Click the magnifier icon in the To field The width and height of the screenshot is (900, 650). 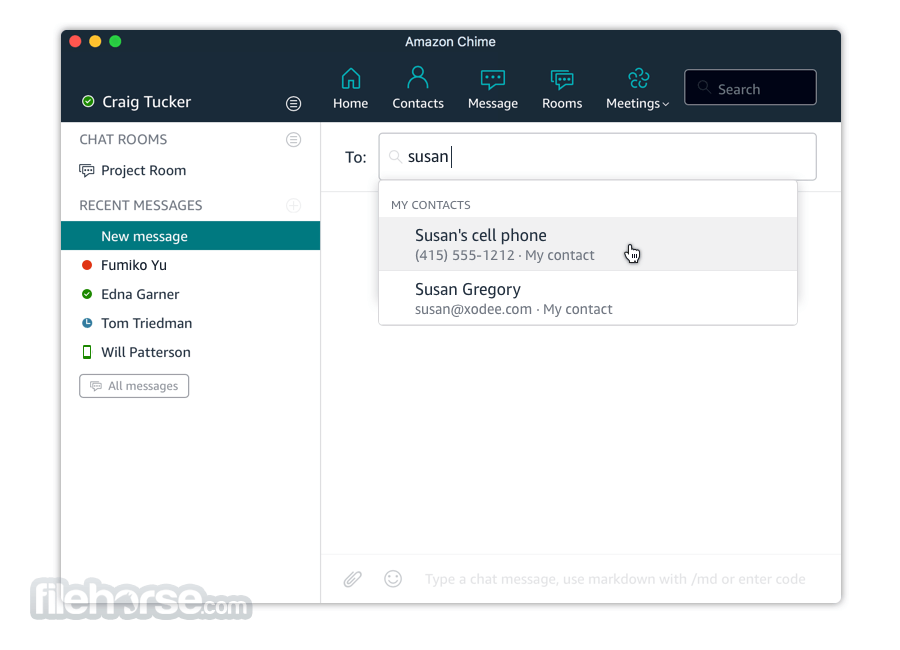point(395,157)
